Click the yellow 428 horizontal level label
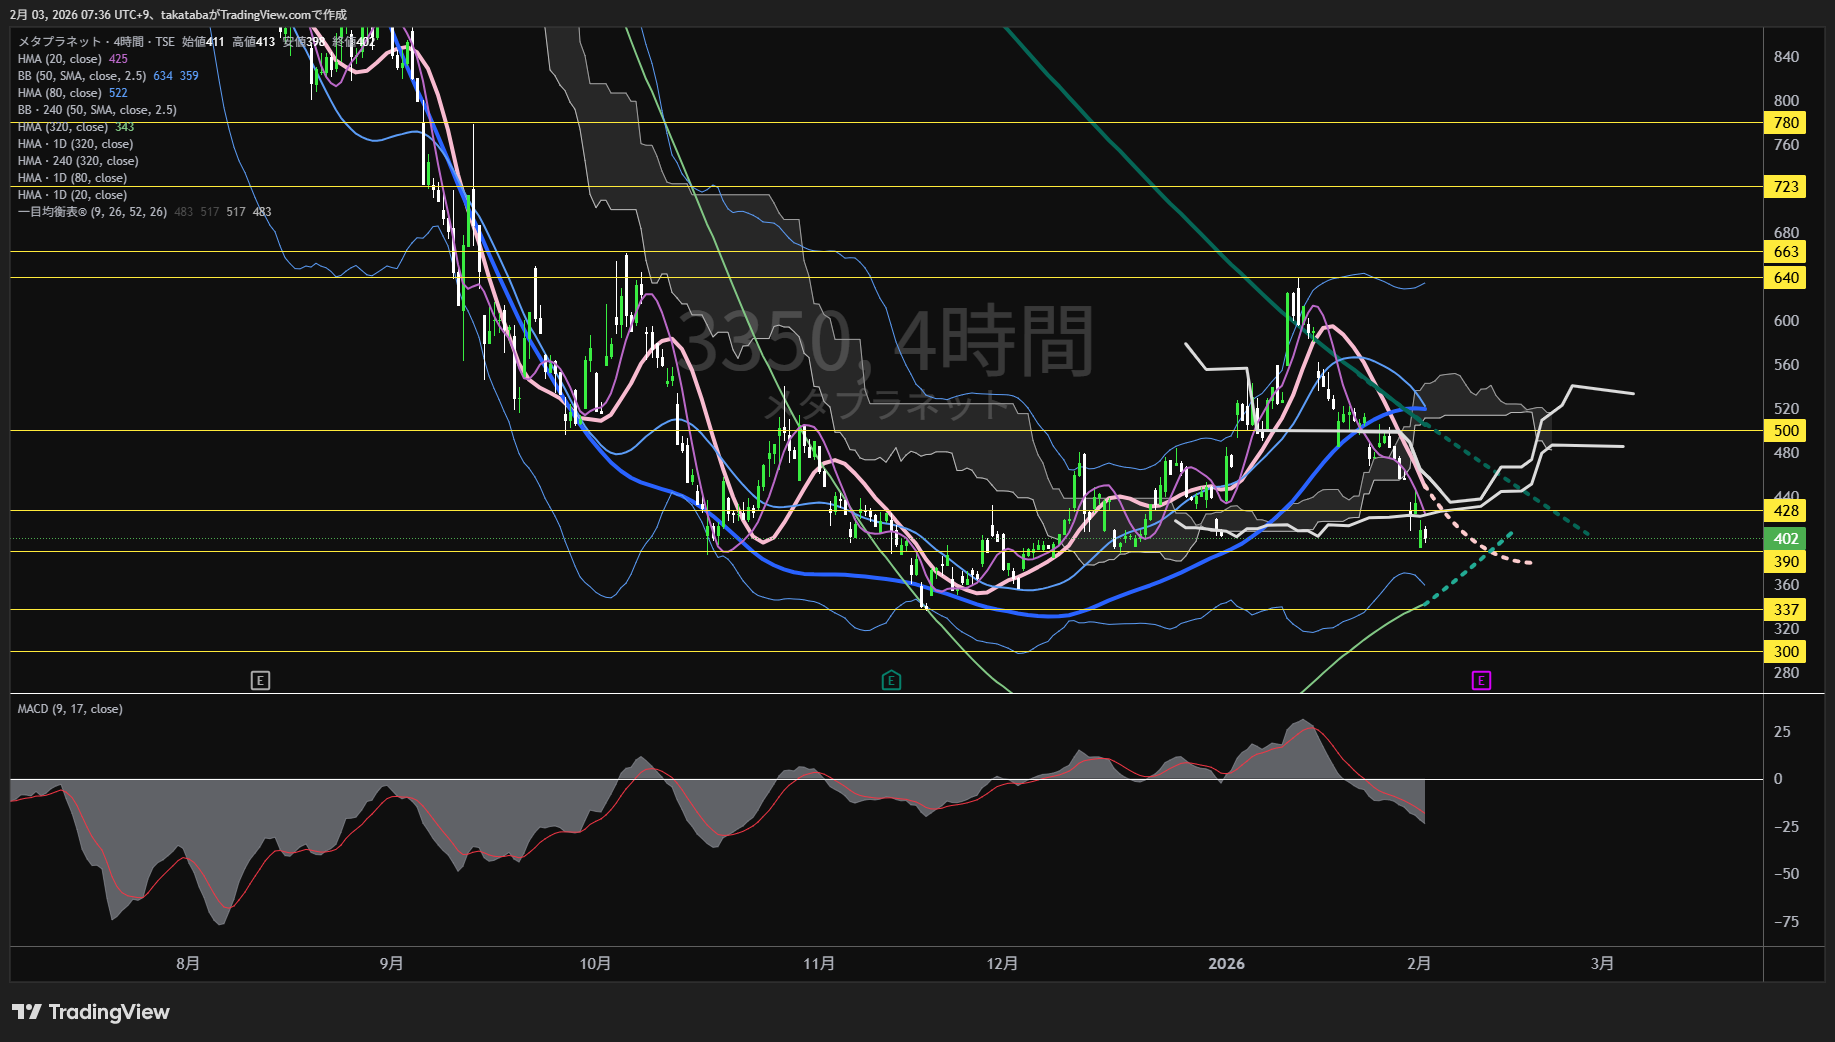The height and width of the screenshot is (1042, 1835). [x=1786, y=511]
